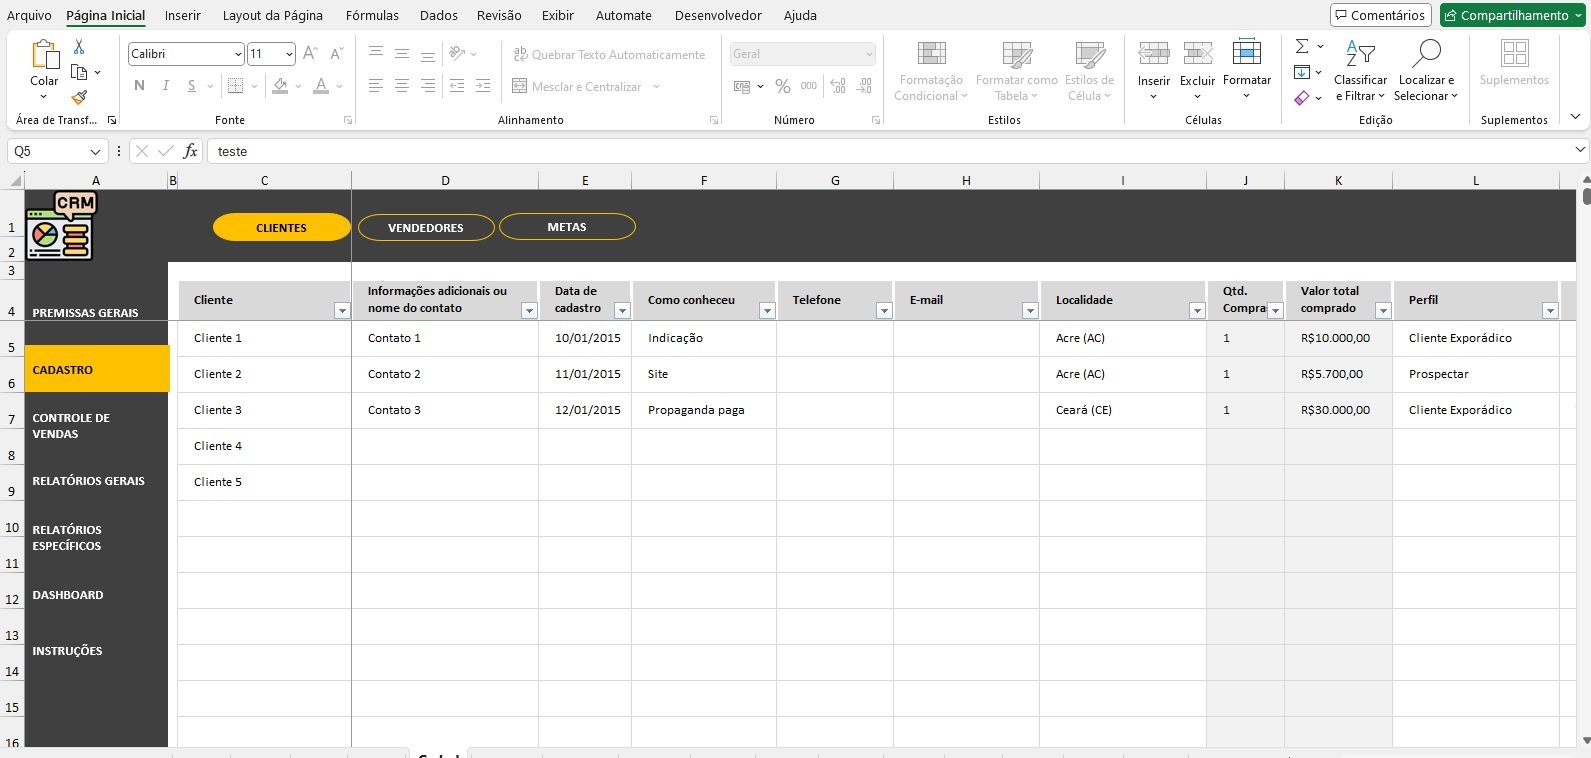Open the Cliente column filter dropdown

pyautogui.click(x=341, y=311)
